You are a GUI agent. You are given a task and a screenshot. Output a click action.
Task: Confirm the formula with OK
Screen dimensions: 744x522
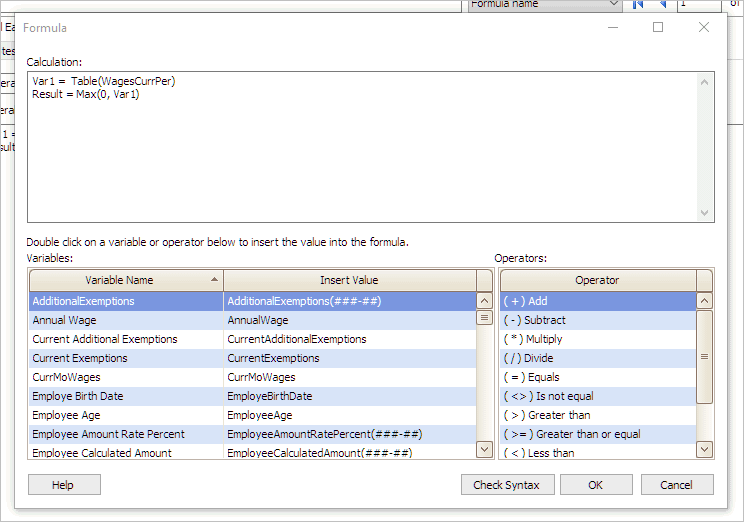596,485
